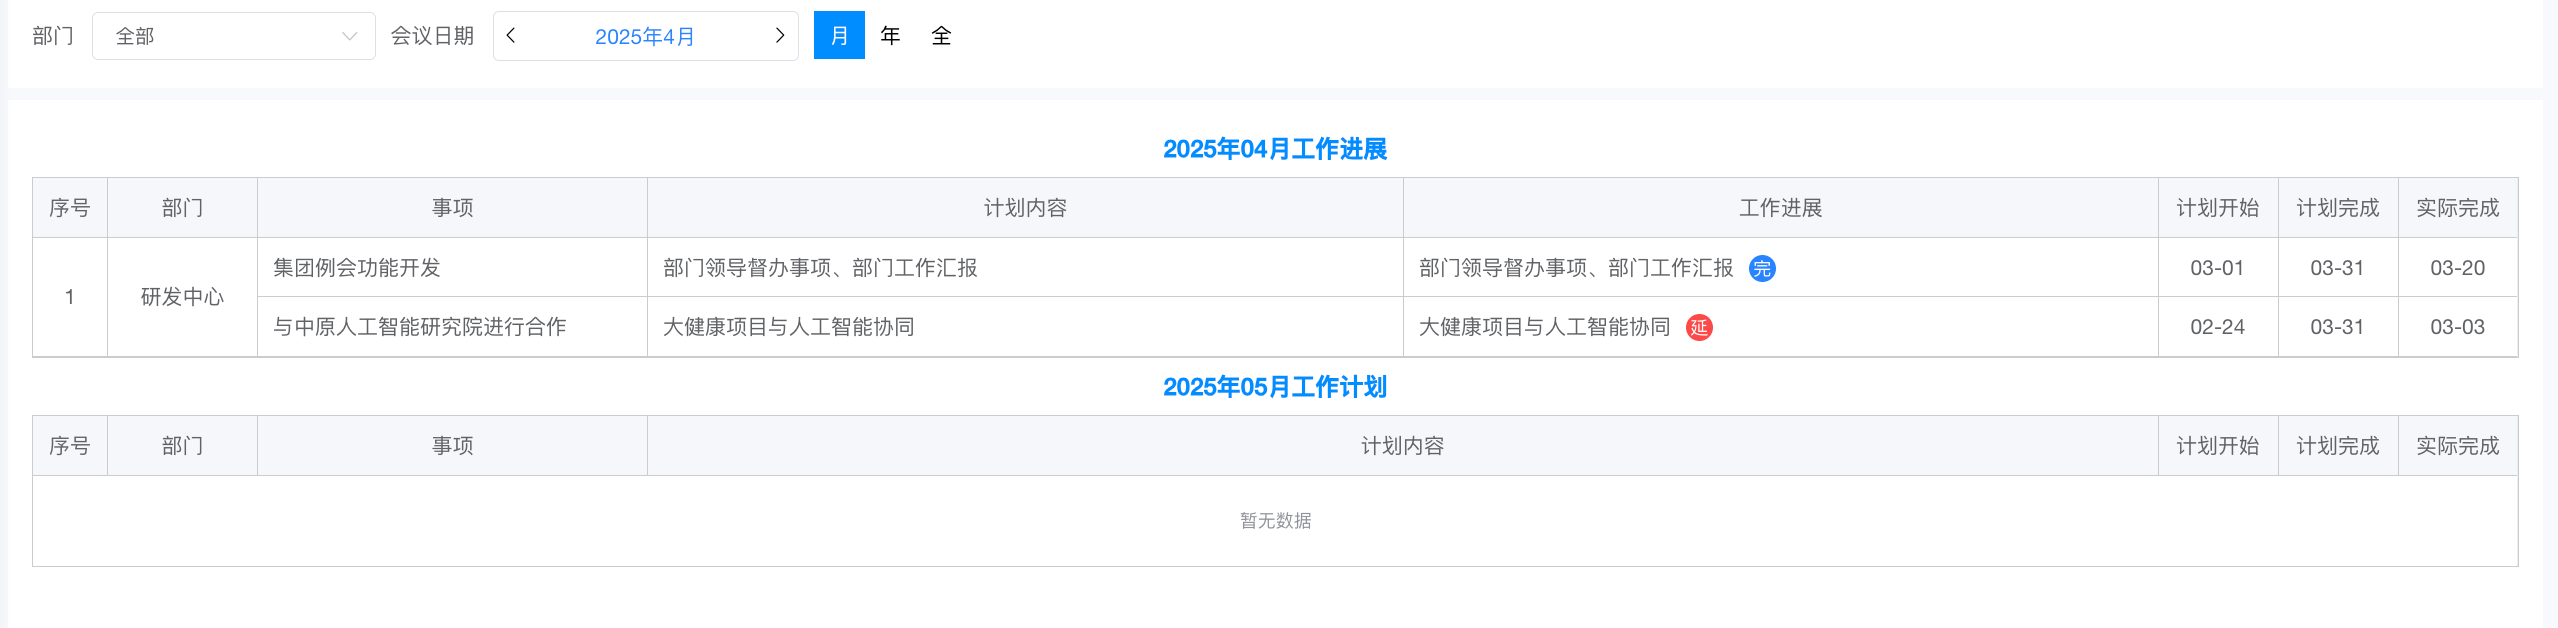Open the 2025年4月 date picker
The width and height of the screenshot is (2558, 628).
tap(645, 37)
